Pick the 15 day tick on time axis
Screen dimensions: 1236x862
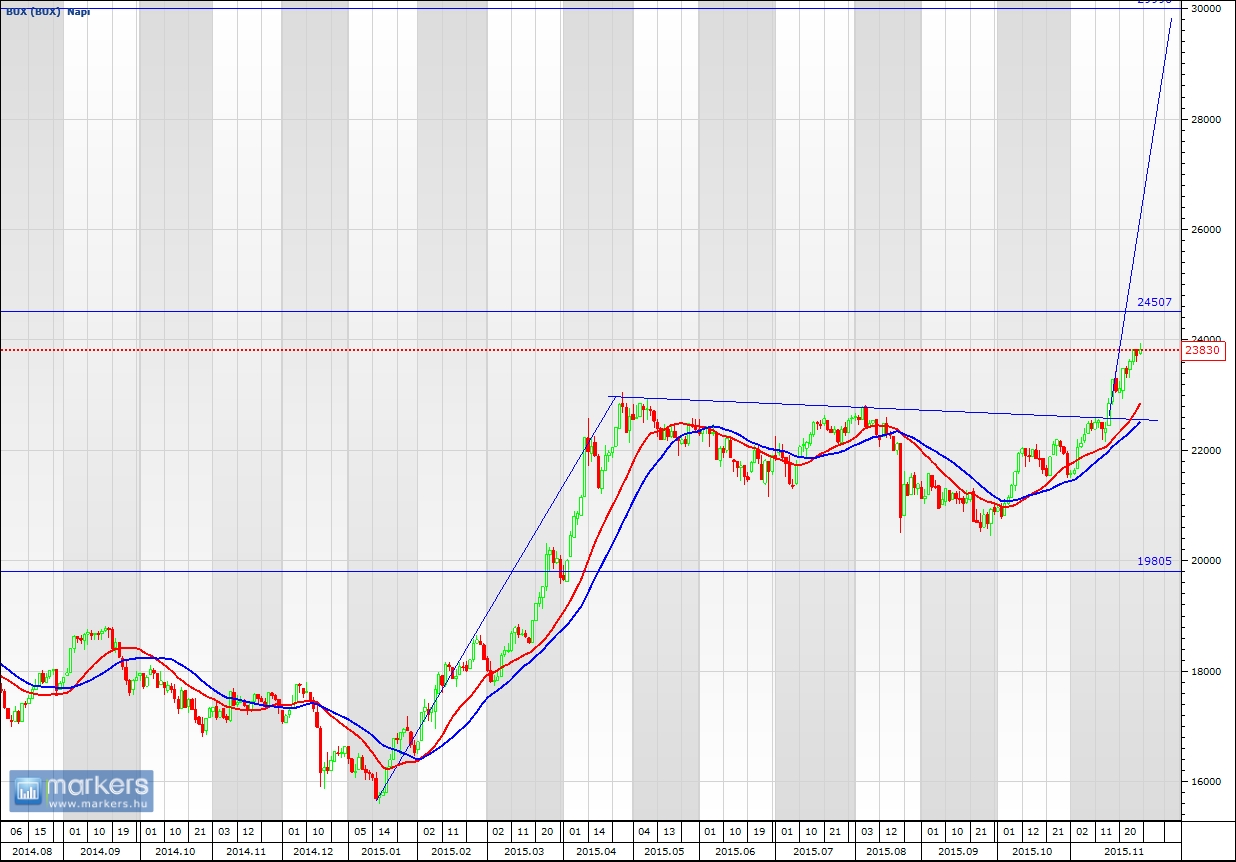pos(39,832)
